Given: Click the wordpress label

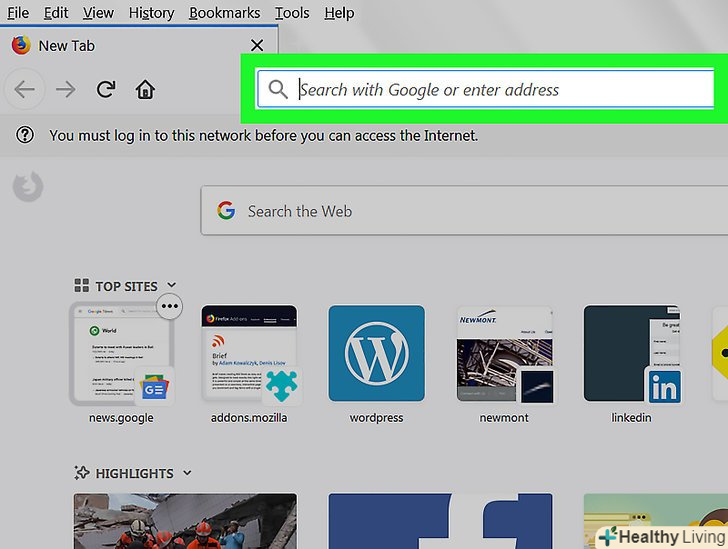Looking at the screenshot, I should click(377, 418).
